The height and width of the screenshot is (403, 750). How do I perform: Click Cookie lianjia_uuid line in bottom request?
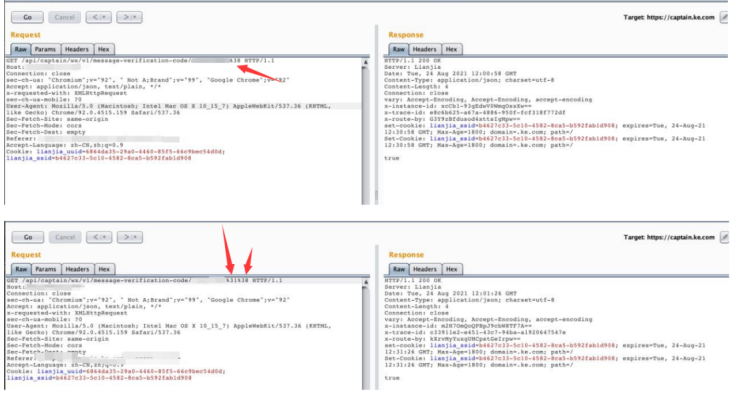coord(116,371)
